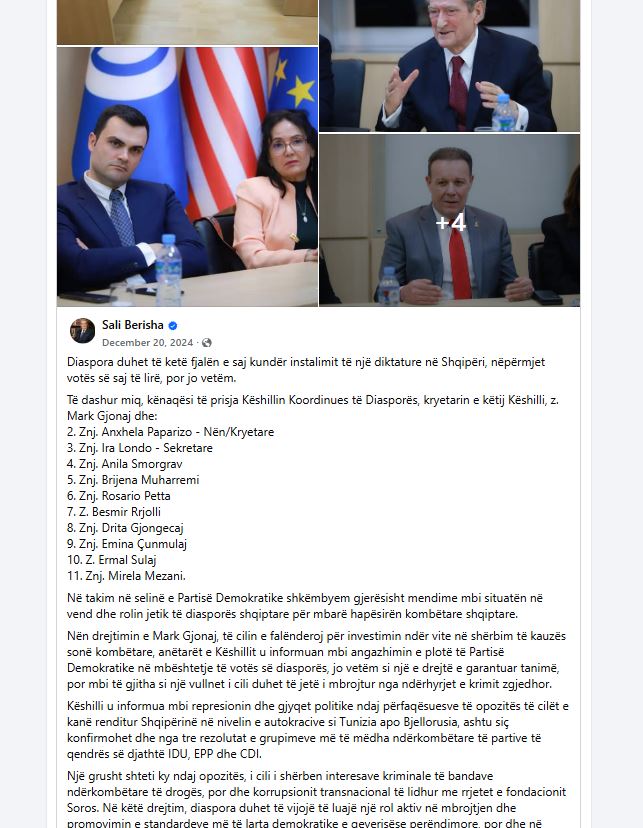Open the December 20, 2024 timestamp link

[x=147, y=343]
